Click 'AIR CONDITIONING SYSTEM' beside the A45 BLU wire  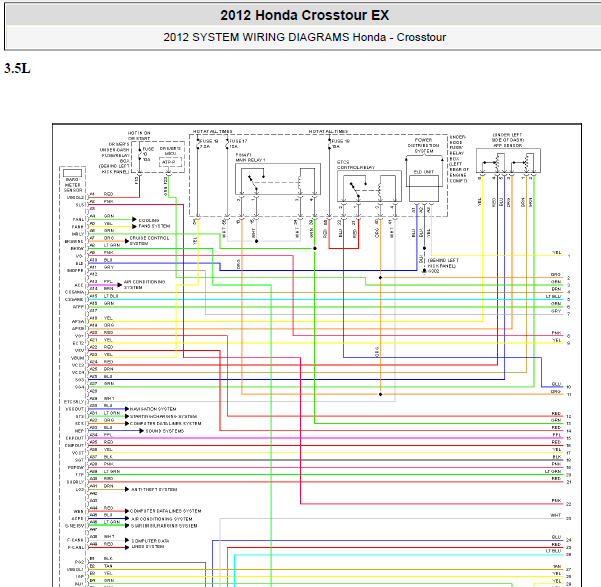coord(162,519)
